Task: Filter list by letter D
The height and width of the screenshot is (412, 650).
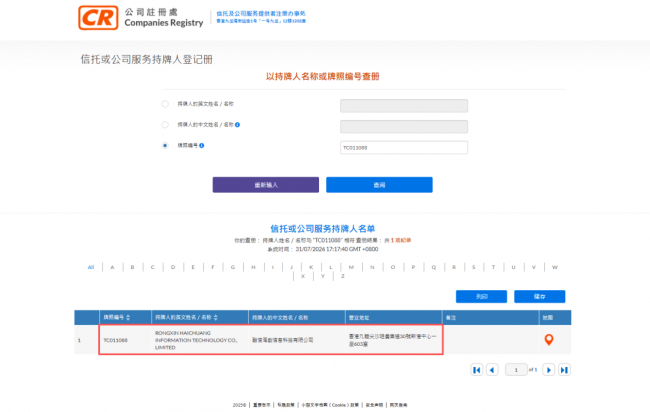Action: click(173, 267)
